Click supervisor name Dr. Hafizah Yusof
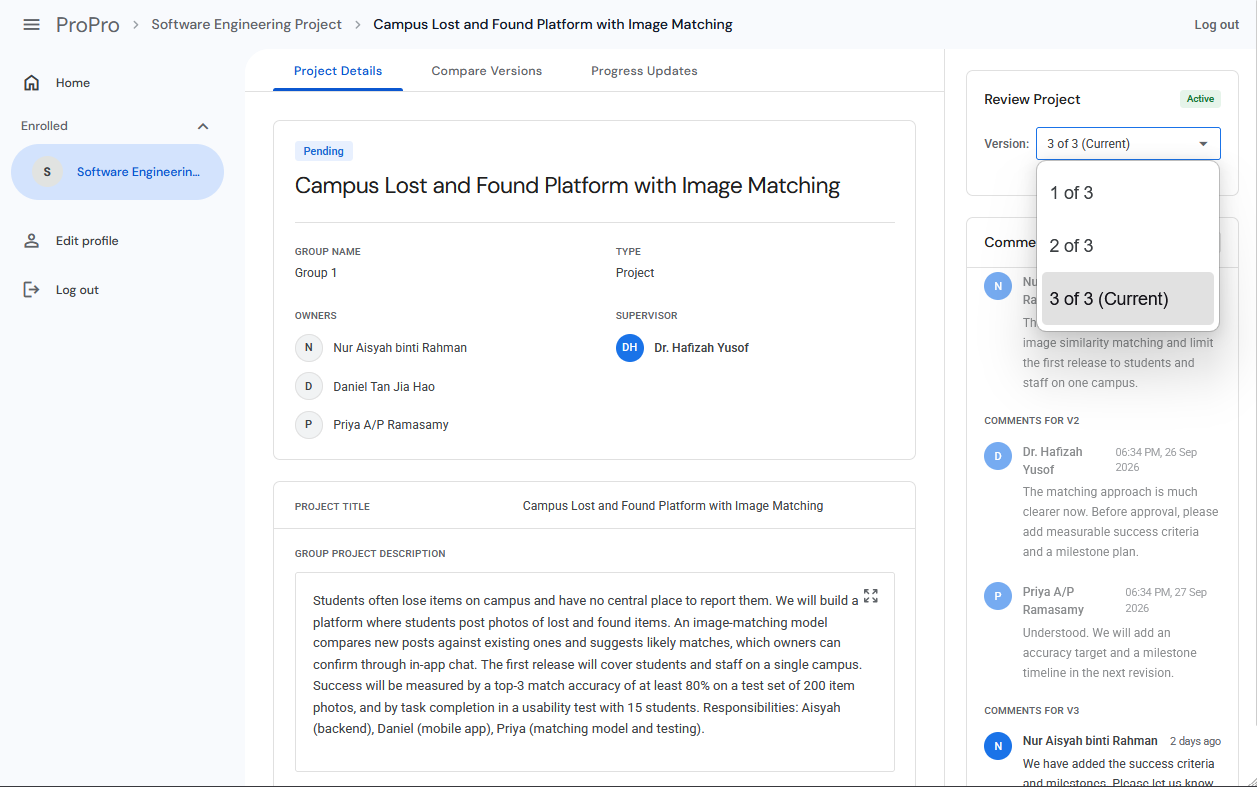The image size is (1257, 787). coord(701,348)
